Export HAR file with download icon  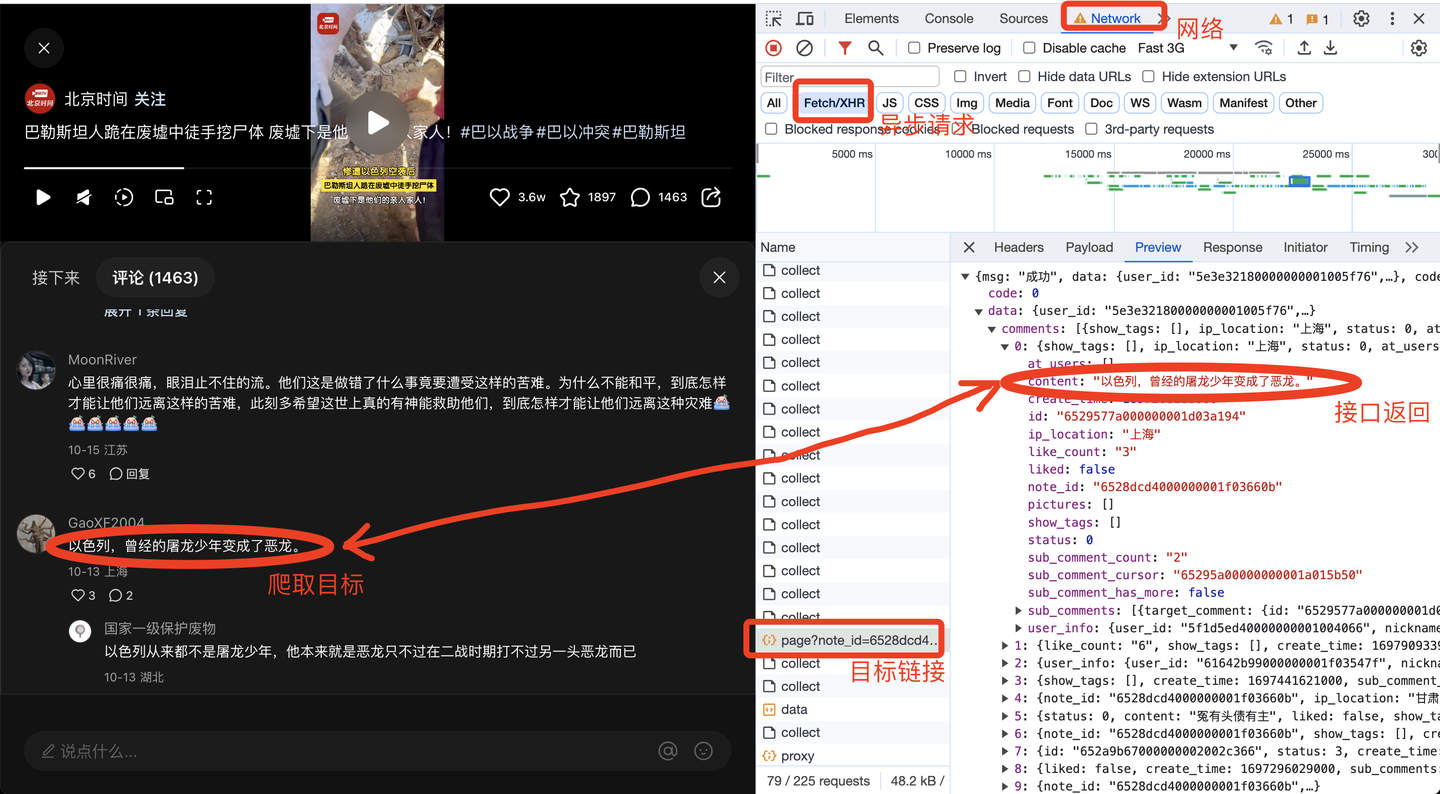(1331, 48)
